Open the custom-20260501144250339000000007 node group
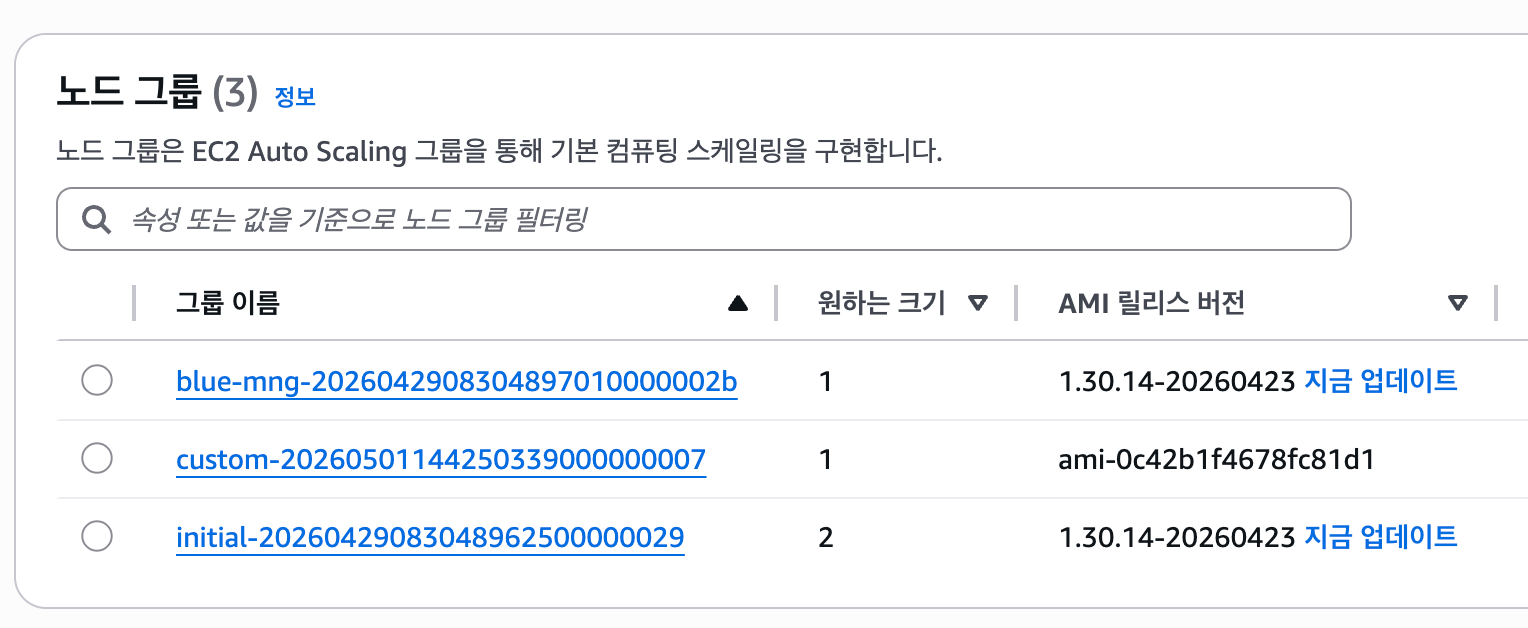 click(x=441, y=459)
